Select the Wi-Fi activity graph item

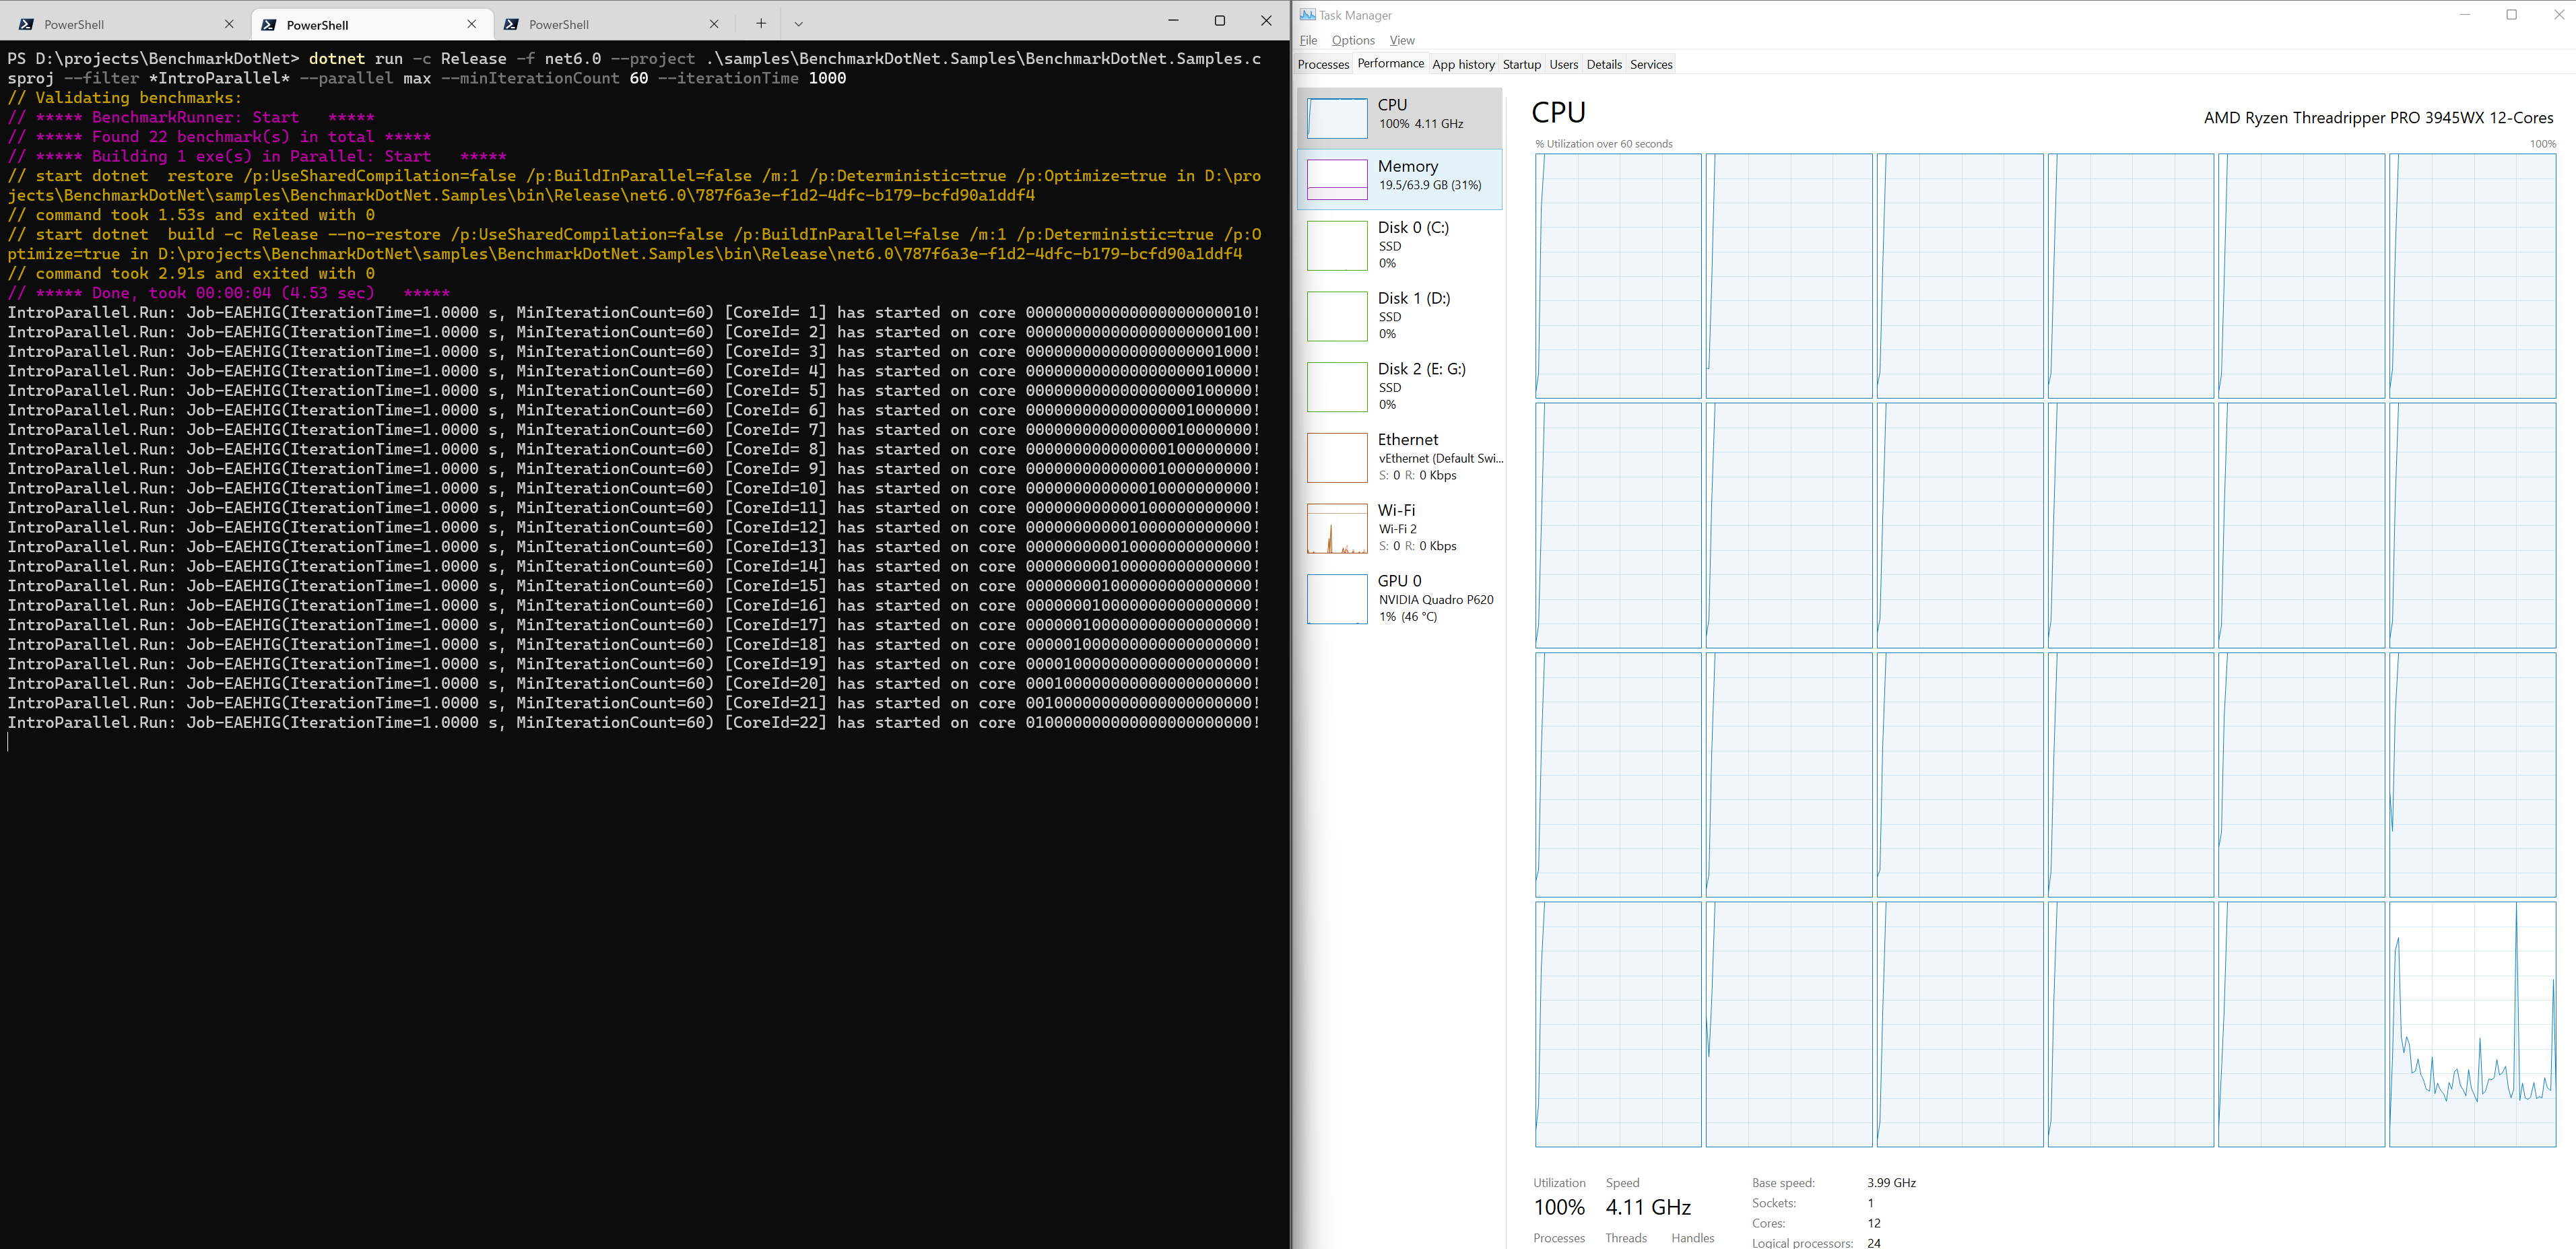1337,528
